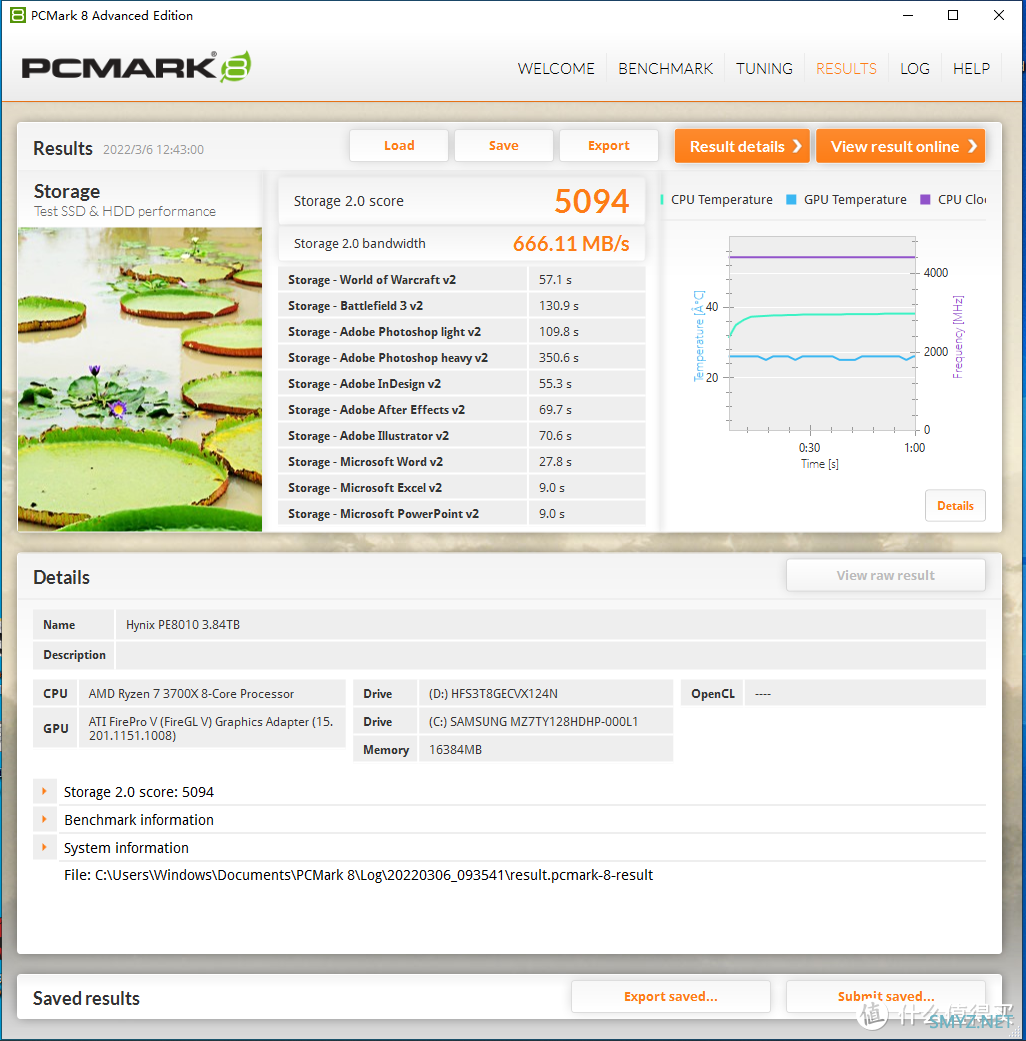1026x1041 pixels.
Task: Open the LOG tab
Action: [914, 68]
